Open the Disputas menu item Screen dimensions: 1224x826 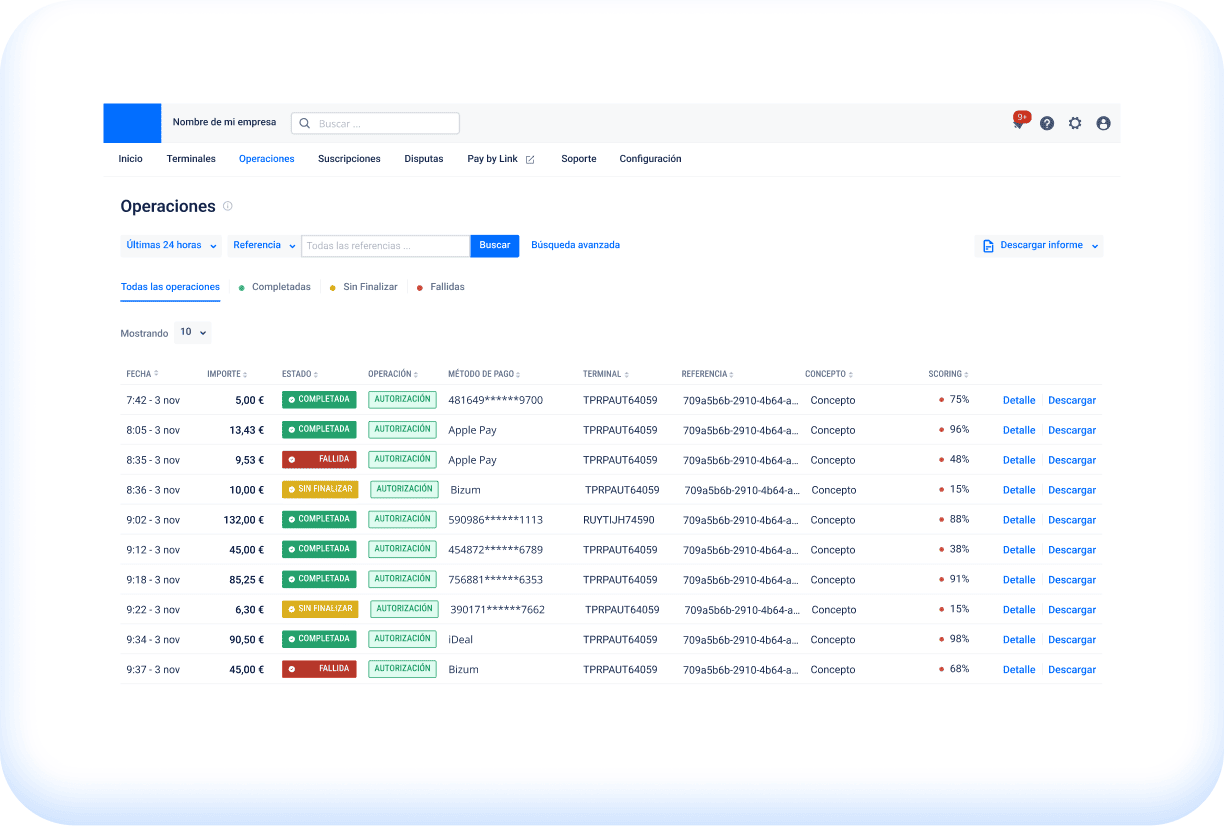(x=424, y=159)
